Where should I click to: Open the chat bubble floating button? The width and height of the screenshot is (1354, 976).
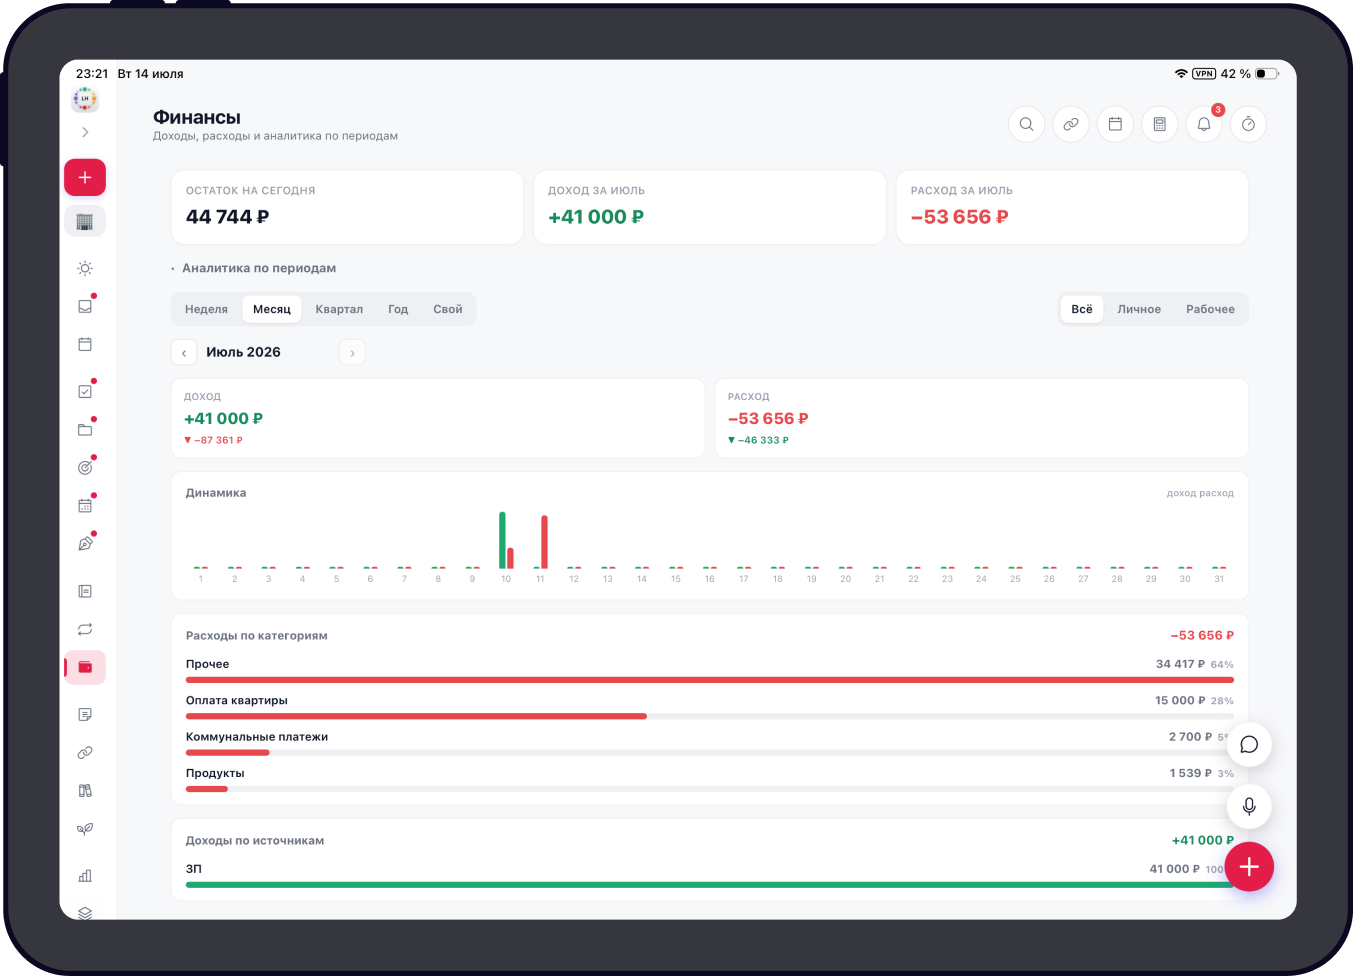pyautogui.click(x=1249, y=744)
